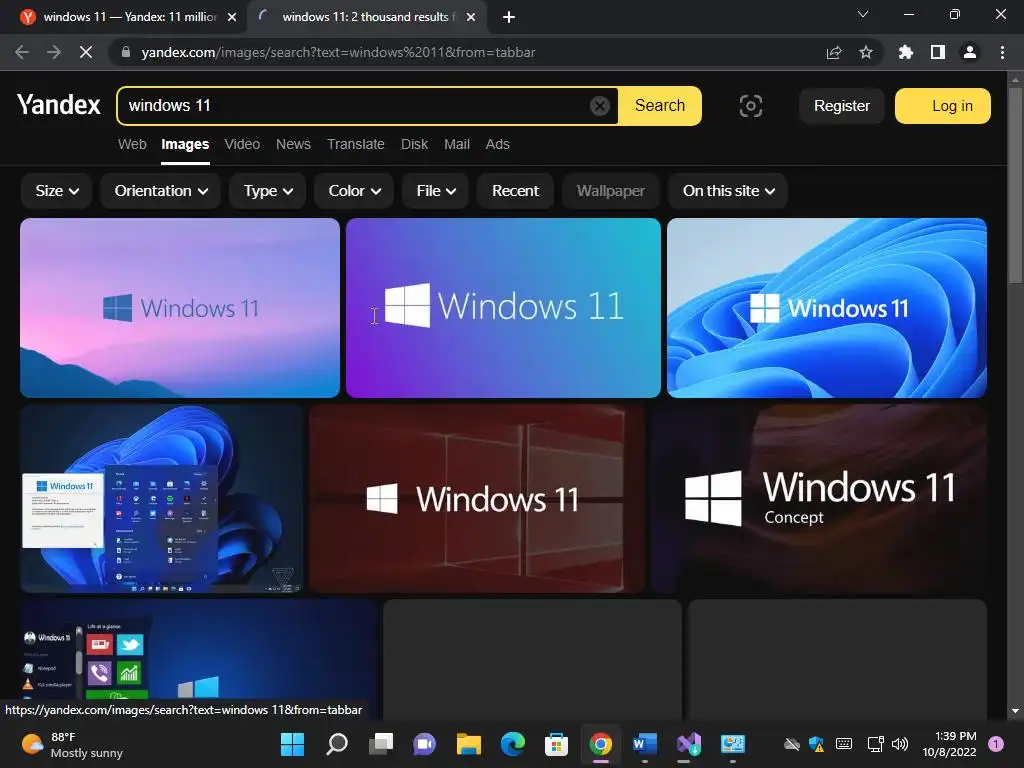Close the first Yandex tab
The height and width of the screenshot is (768, 1024).
click(x=232, y=17)
